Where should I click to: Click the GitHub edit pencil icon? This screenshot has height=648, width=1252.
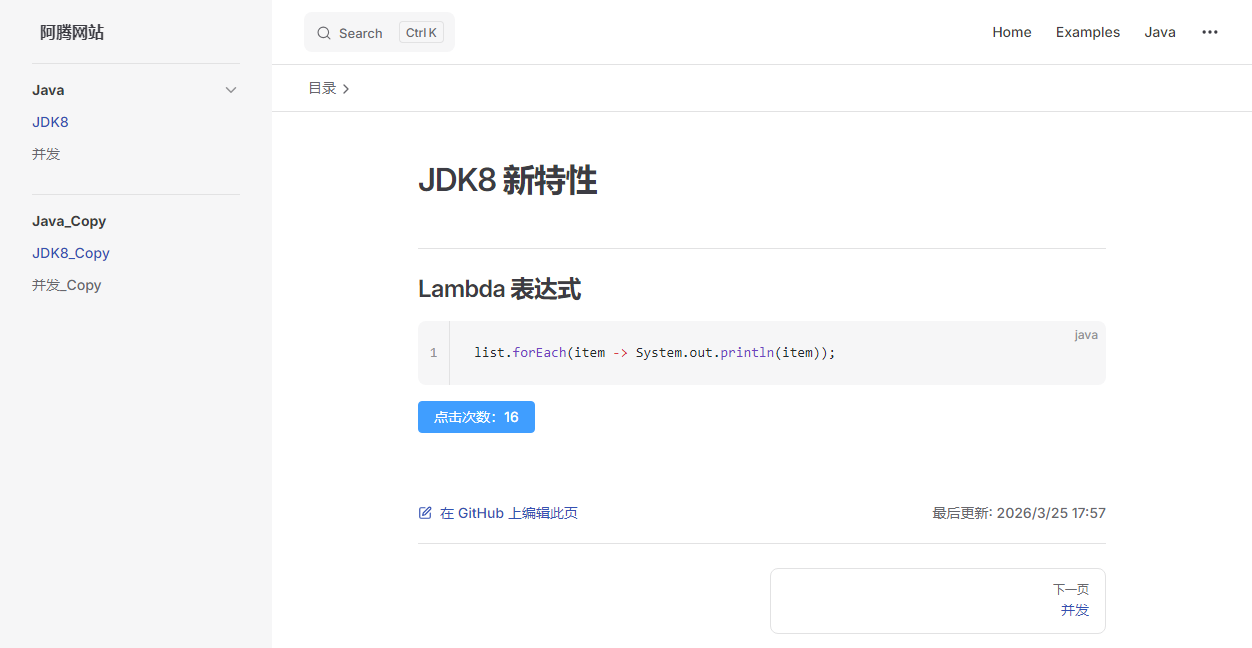pyautogui.click(x=425, y=513)
